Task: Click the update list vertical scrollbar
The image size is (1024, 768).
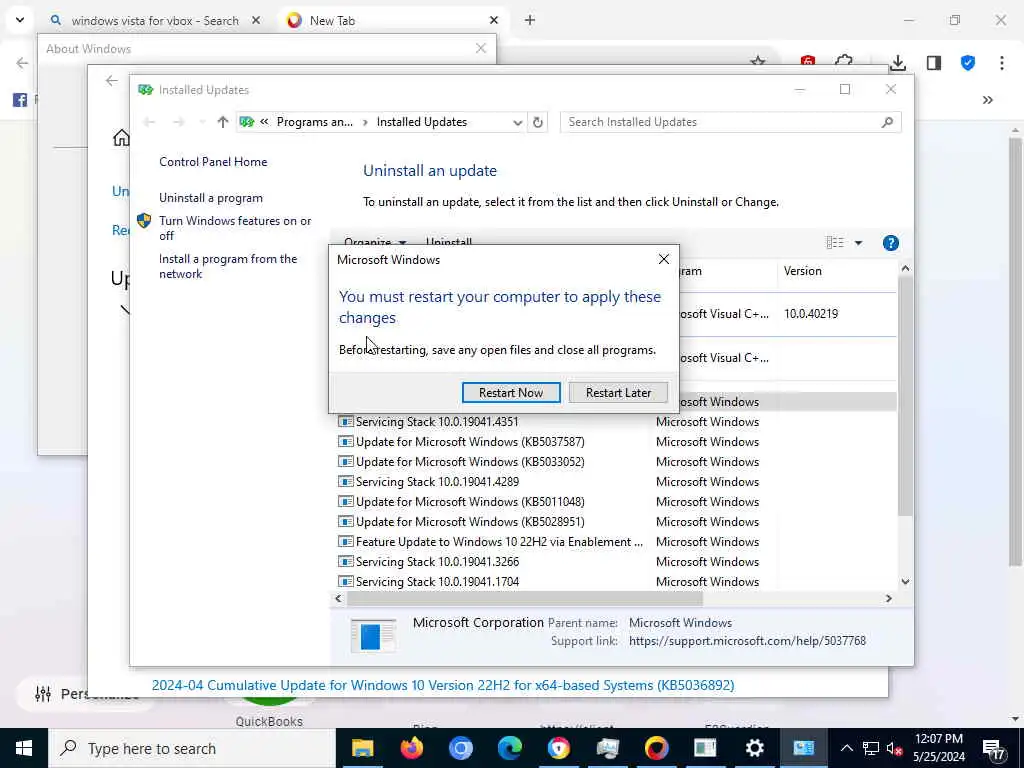Action: (x=905, y=396)
